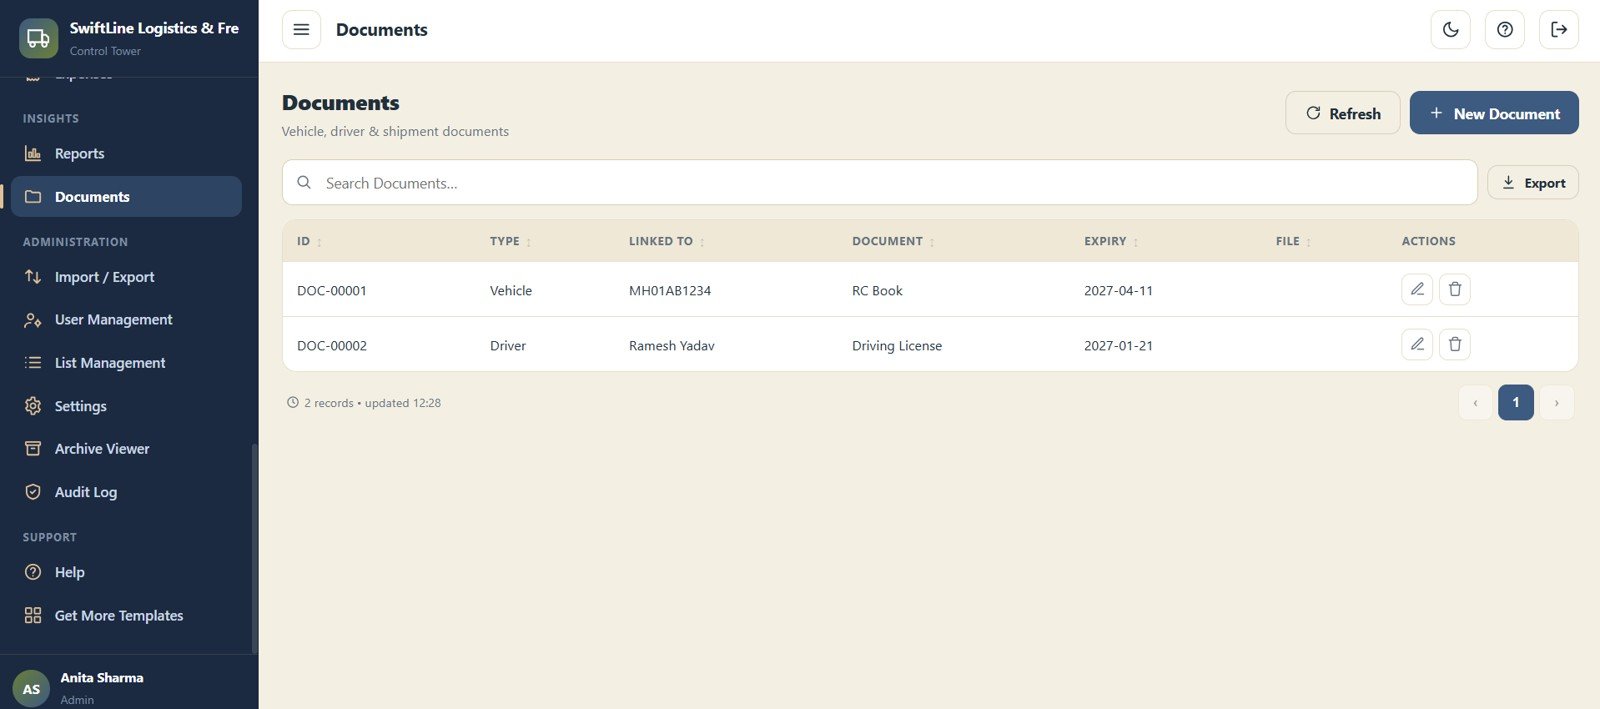Focus the Search Documents field

pyautogui.click(x=880, y=182)
